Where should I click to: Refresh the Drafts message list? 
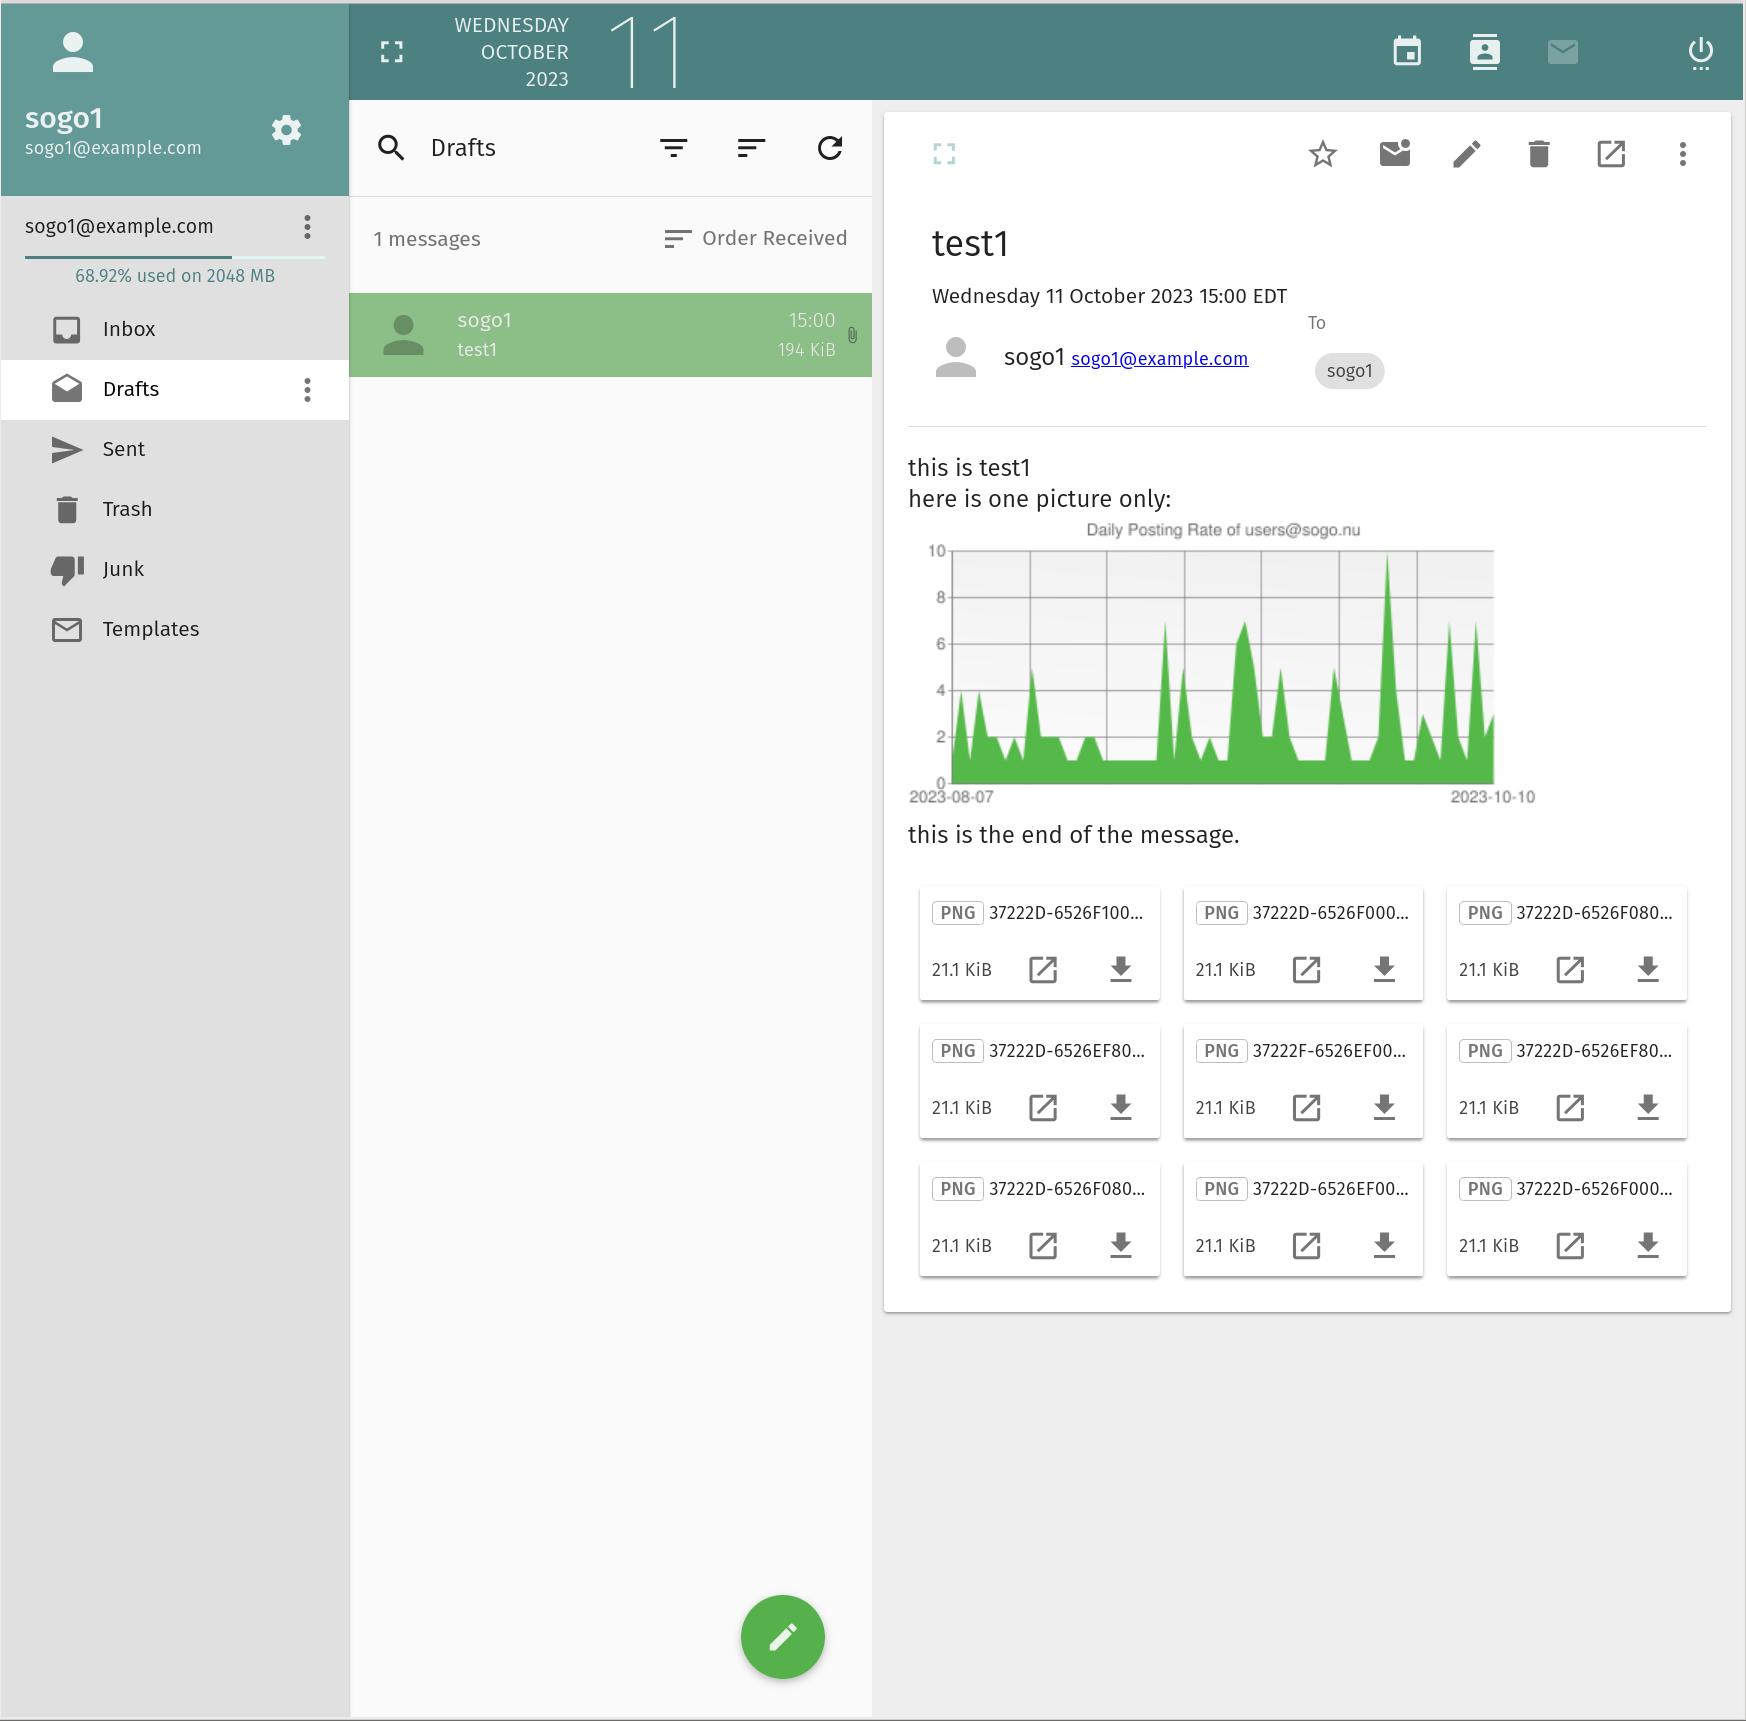point(829,148)
